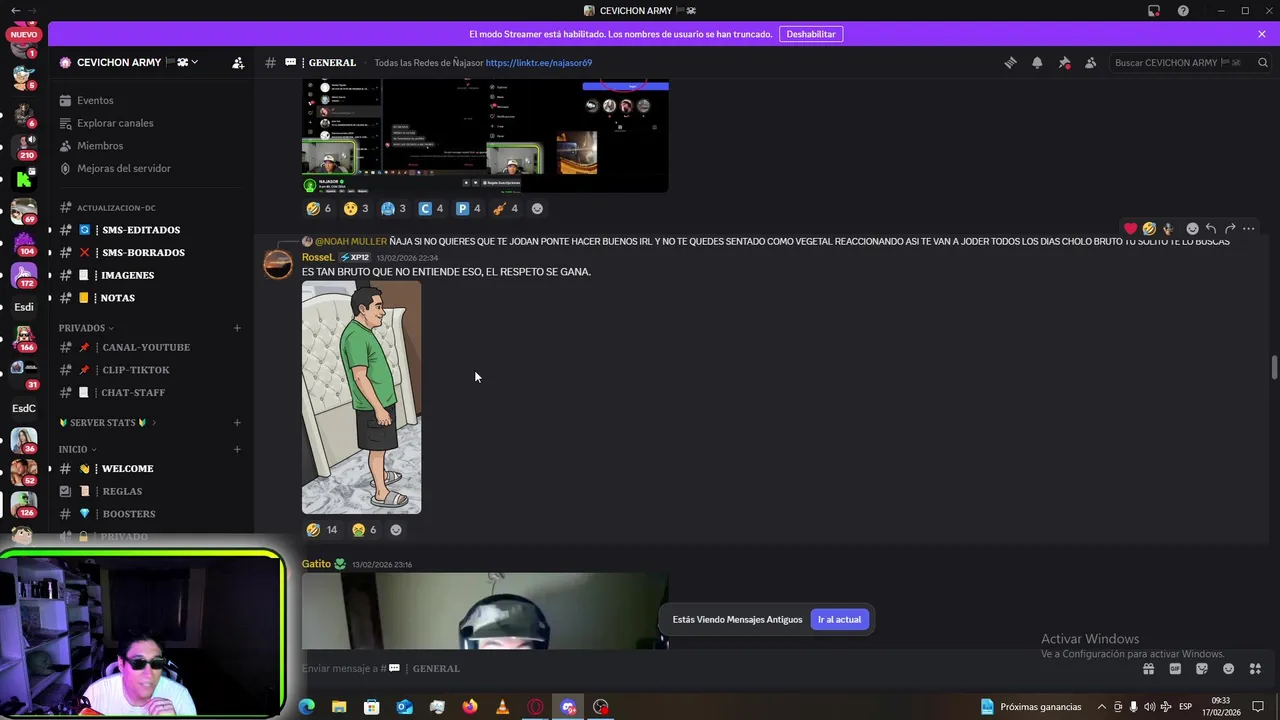Add reaction next to RosseL's image reactions
This screenshot has width=1280, height=720.
396,530
